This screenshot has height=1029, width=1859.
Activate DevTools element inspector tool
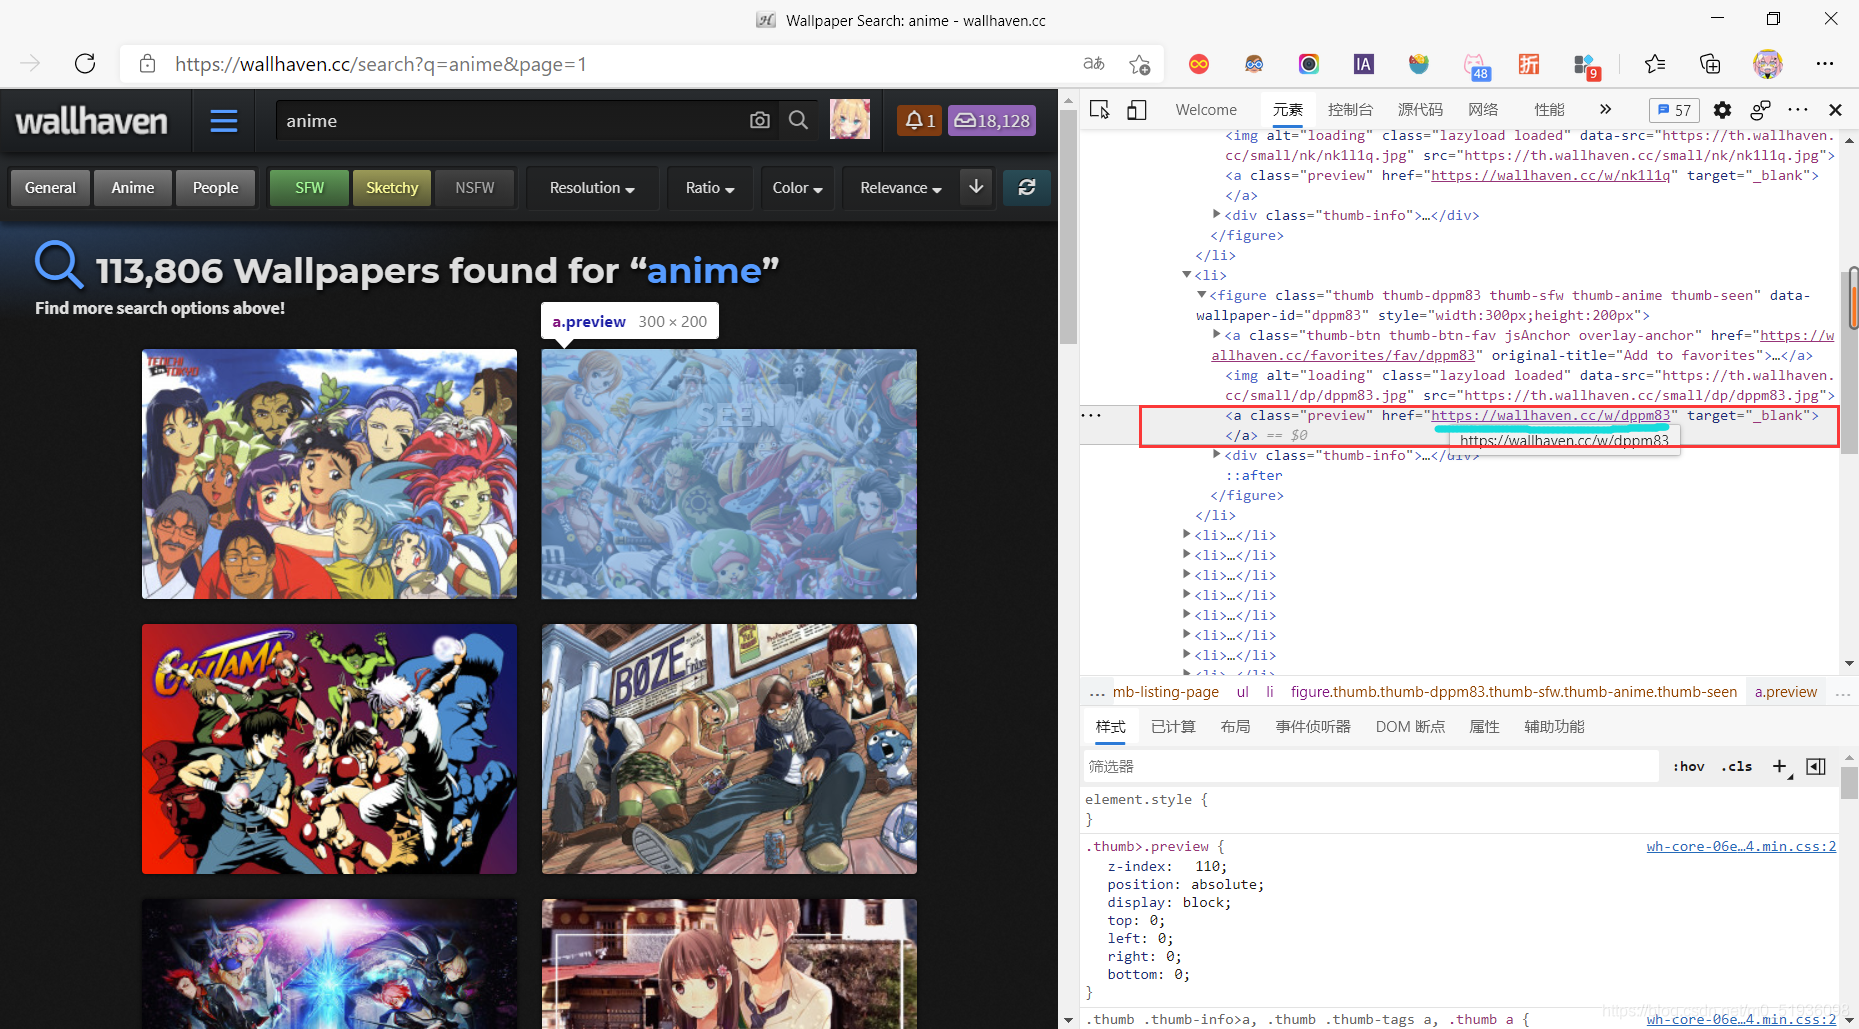(1100, 110)
